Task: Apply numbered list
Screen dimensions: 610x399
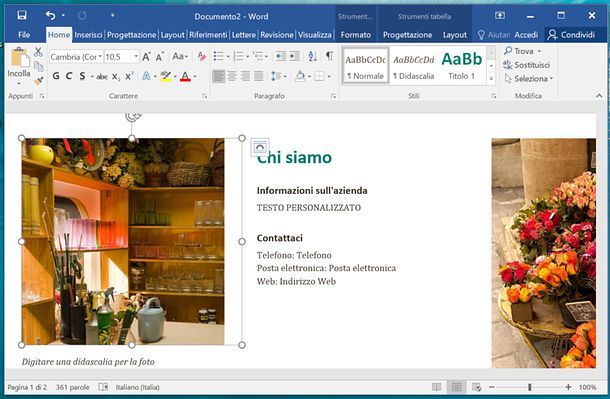Action: pyautogui.click(x=238, y=56)
